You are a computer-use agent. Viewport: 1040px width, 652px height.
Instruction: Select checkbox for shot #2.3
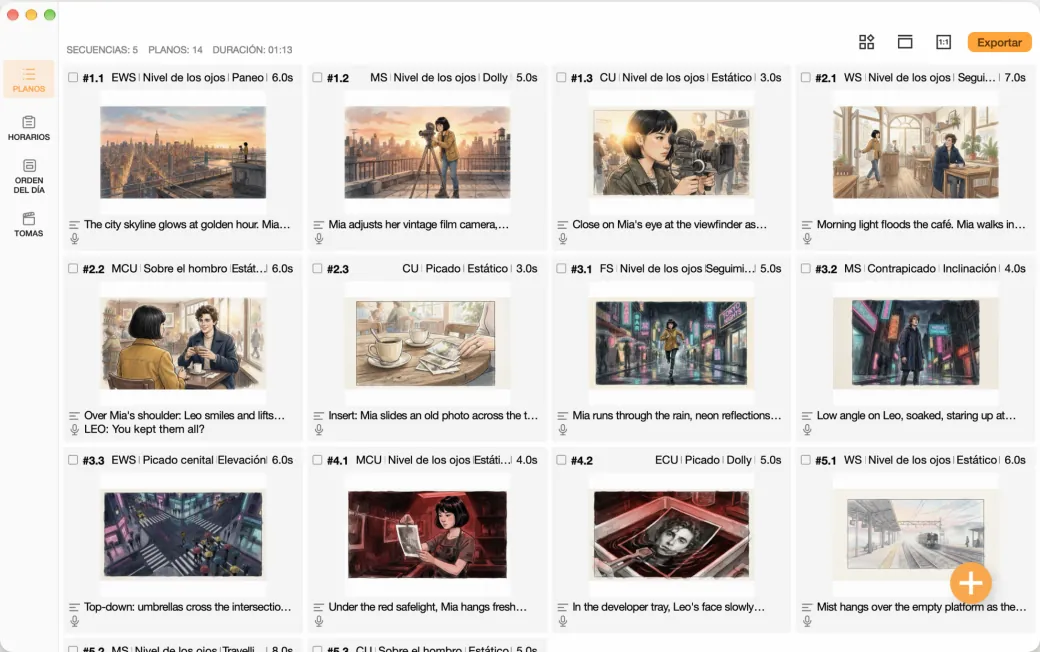pos(317,269)
